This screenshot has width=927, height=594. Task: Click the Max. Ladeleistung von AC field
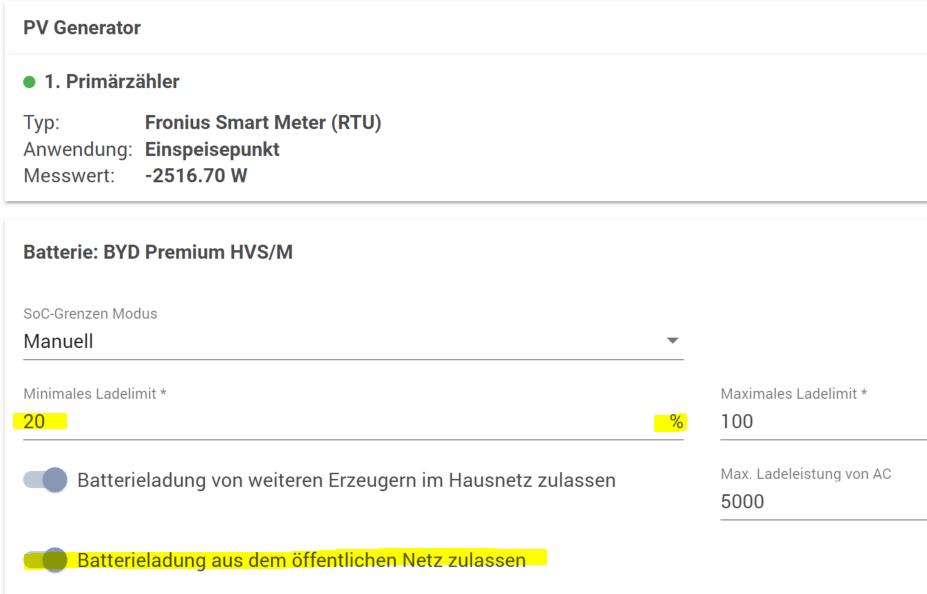click(824, 502)
